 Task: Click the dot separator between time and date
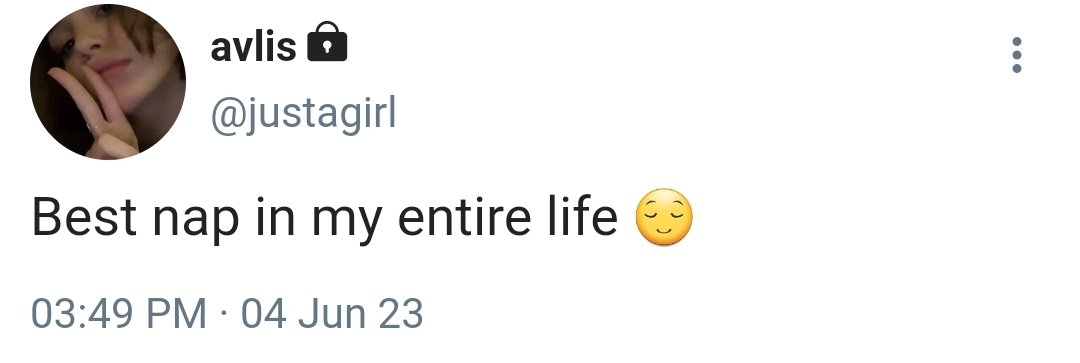tap(223, 314)
